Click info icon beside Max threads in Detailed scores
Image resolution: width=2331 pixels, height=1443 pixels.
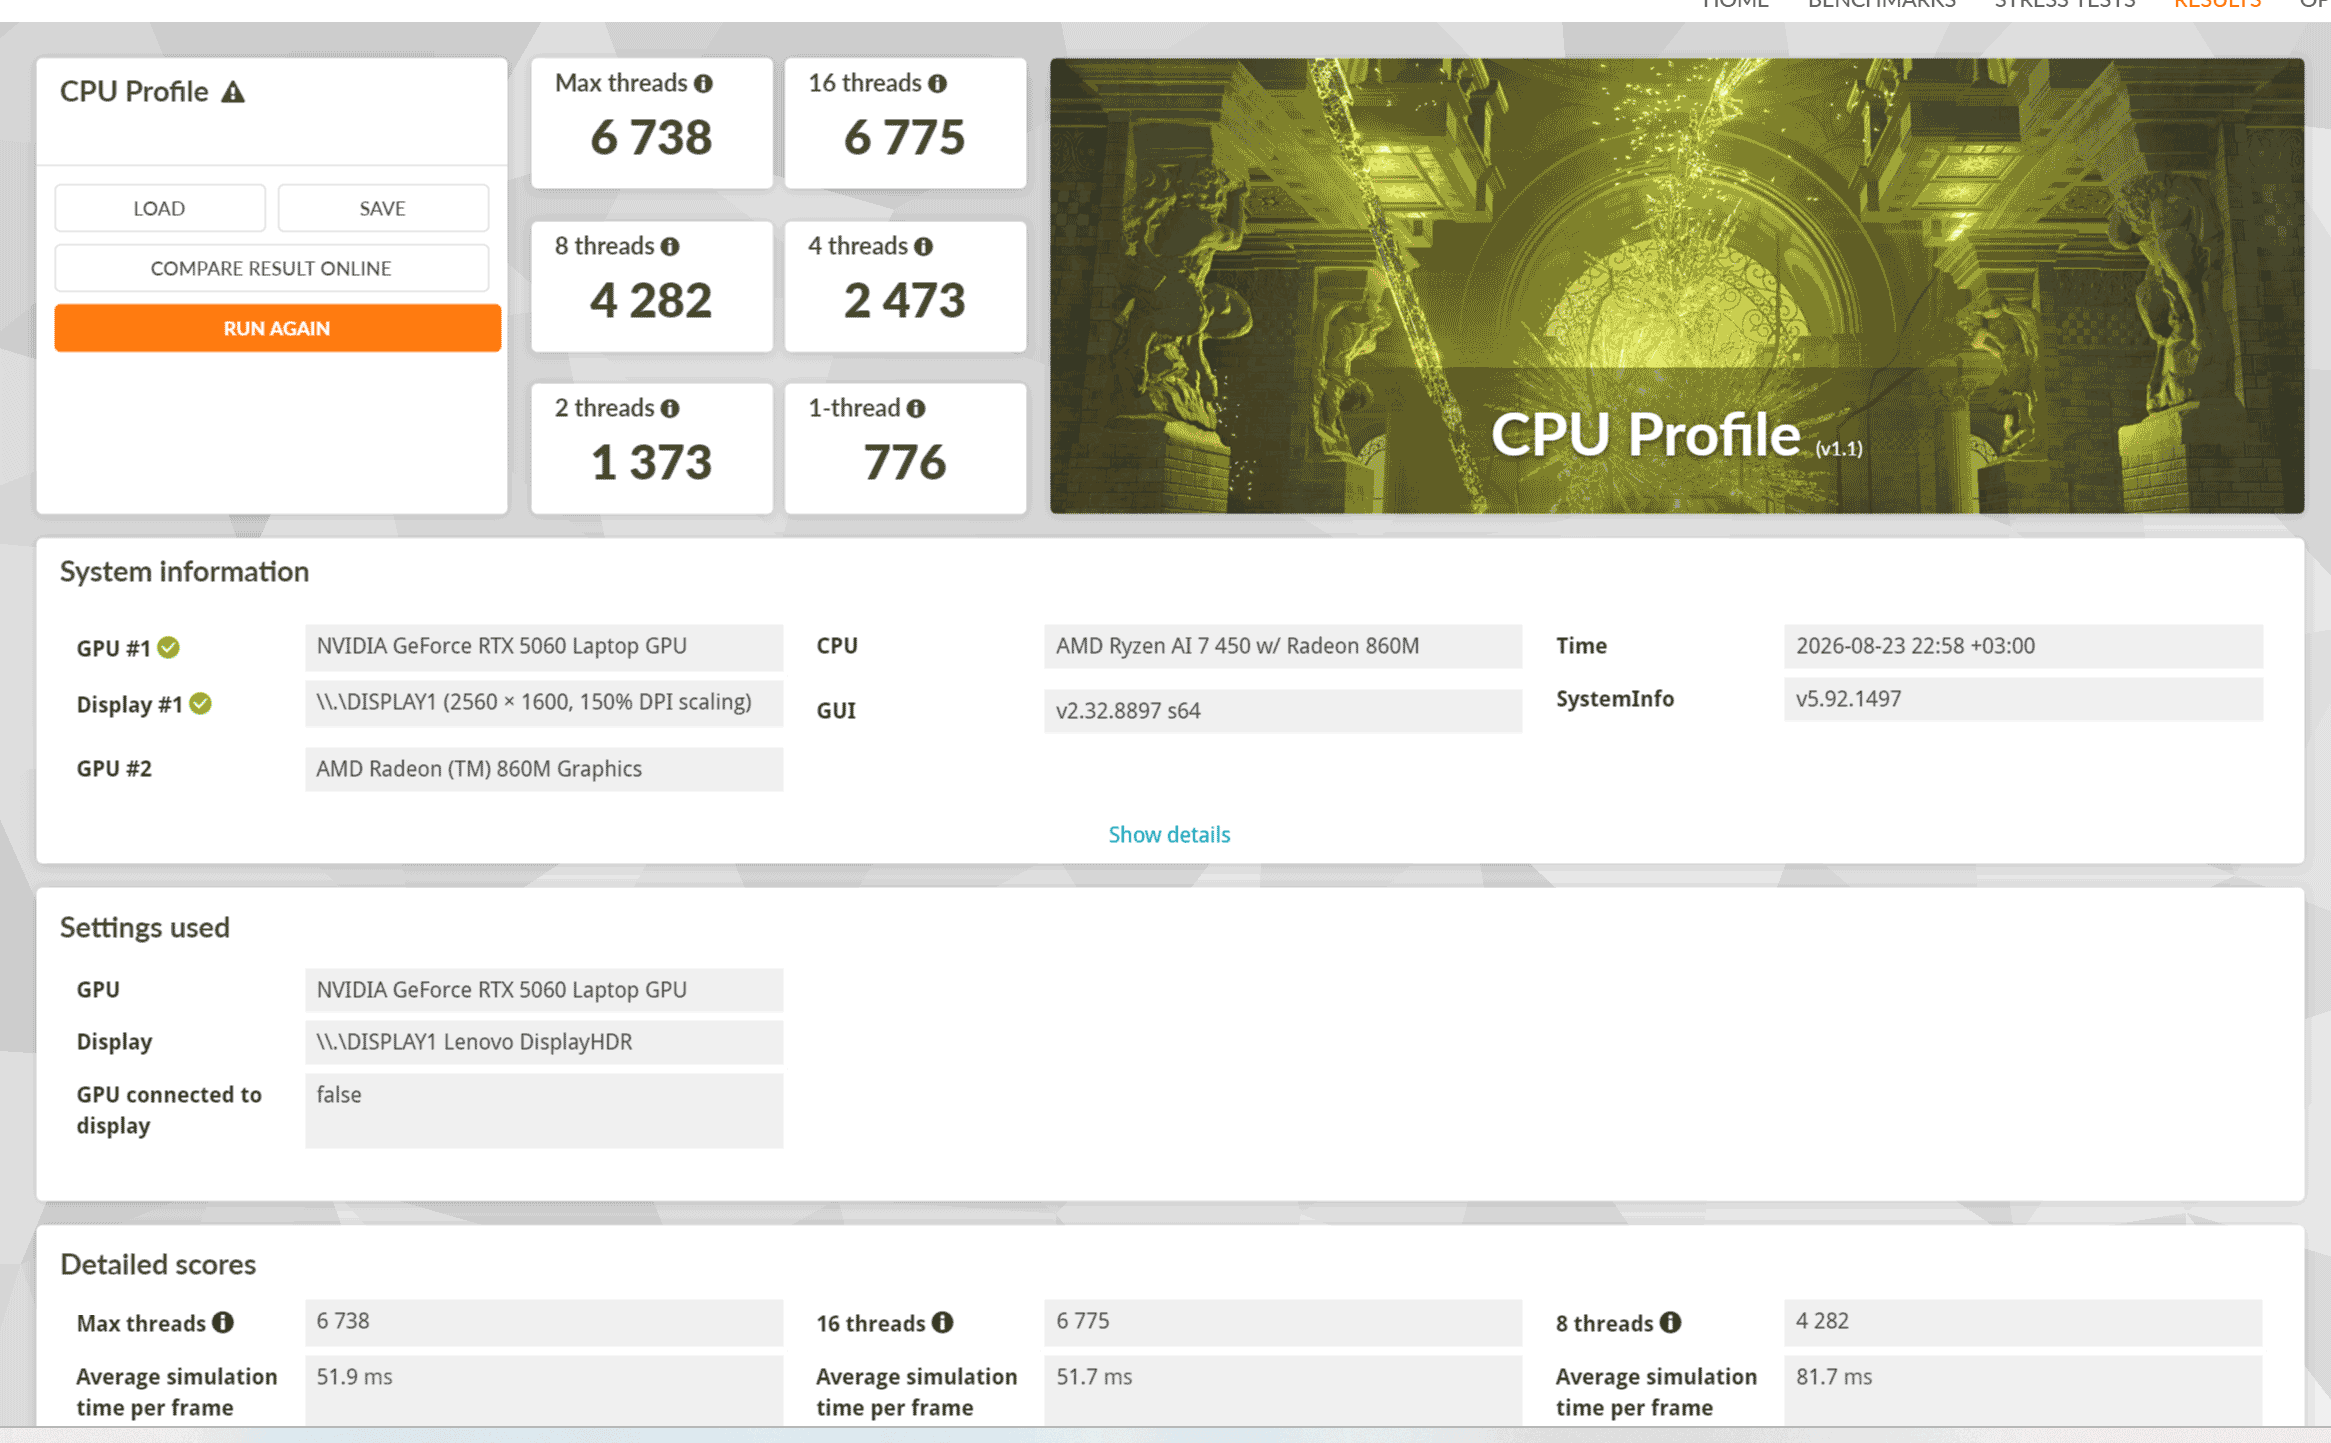[223, 1322]
